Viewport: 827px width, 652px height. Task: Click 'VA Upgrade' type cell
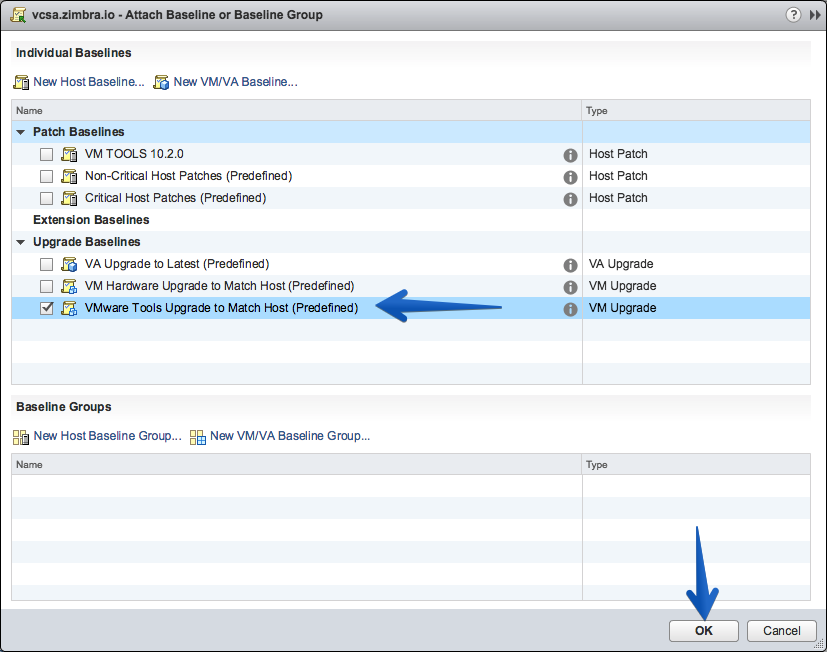point(621,264)
